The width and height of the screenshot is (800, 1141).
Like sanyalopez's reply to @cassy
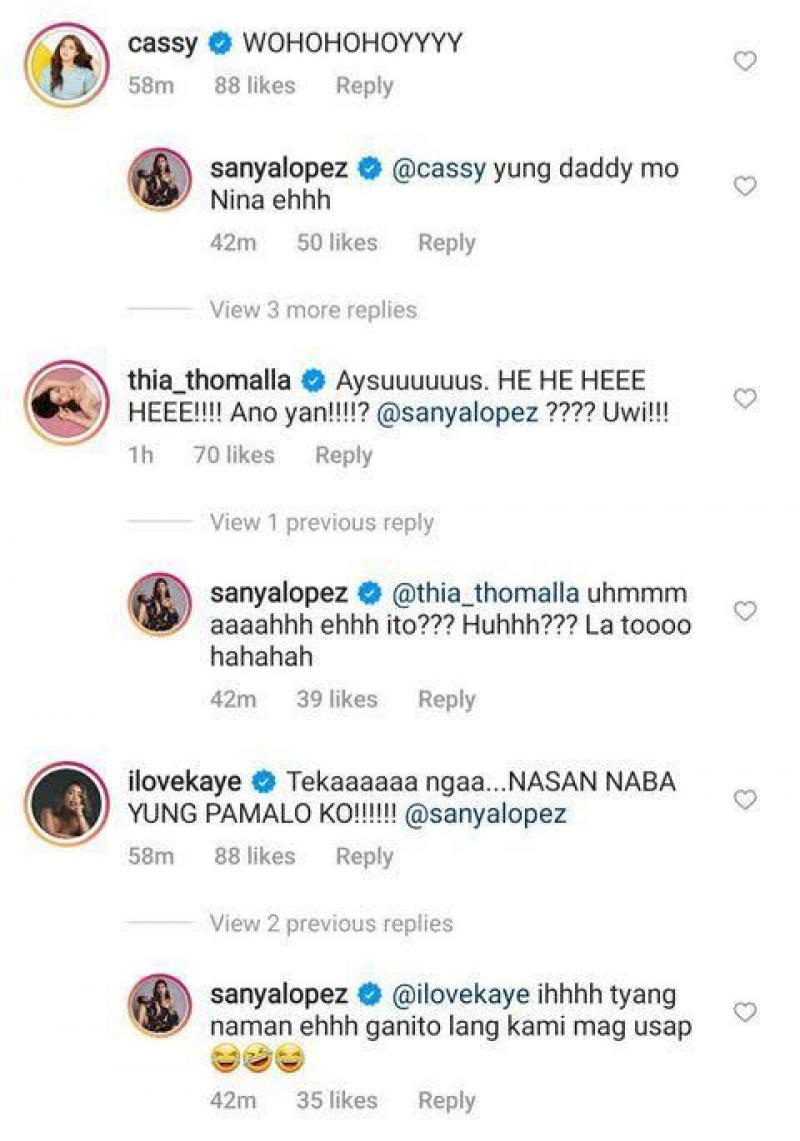[x=745, y=187]
